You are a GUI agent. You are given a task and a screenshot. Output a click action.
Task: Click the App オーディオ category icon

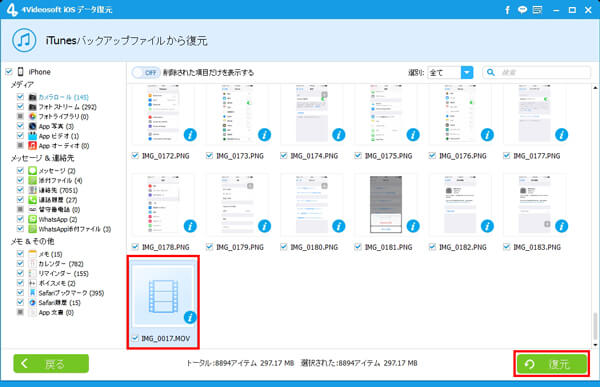tap(33, 145)
